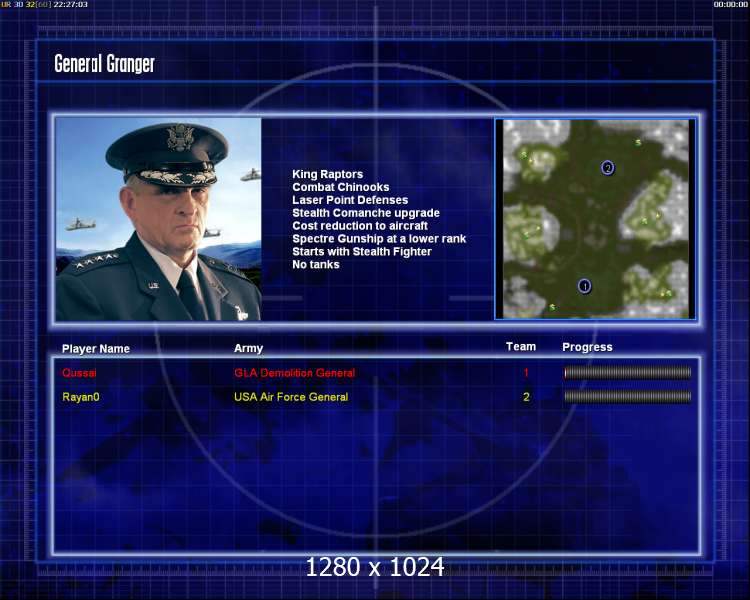This screenshot has width=750, height=600.
Task: Click the Combat Chinooks feature line
Action: point(341,187)
